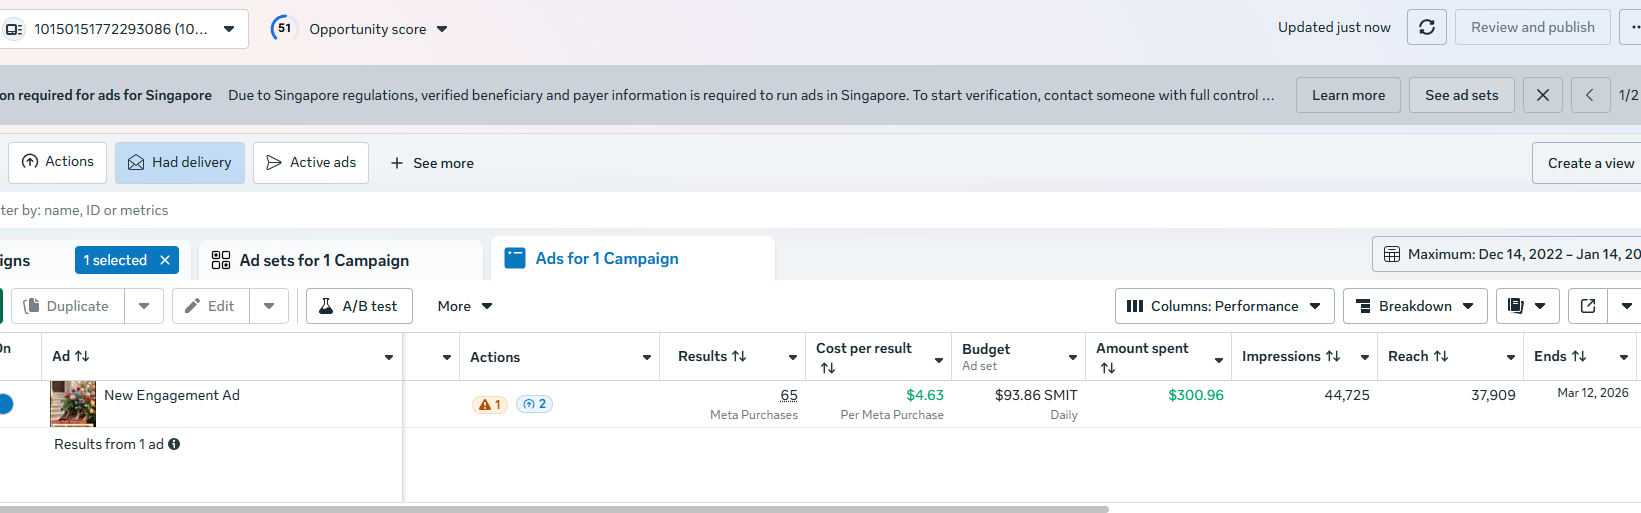
Task: Open the recommendations badge showing 2
Action: click(x=534, y=404)
